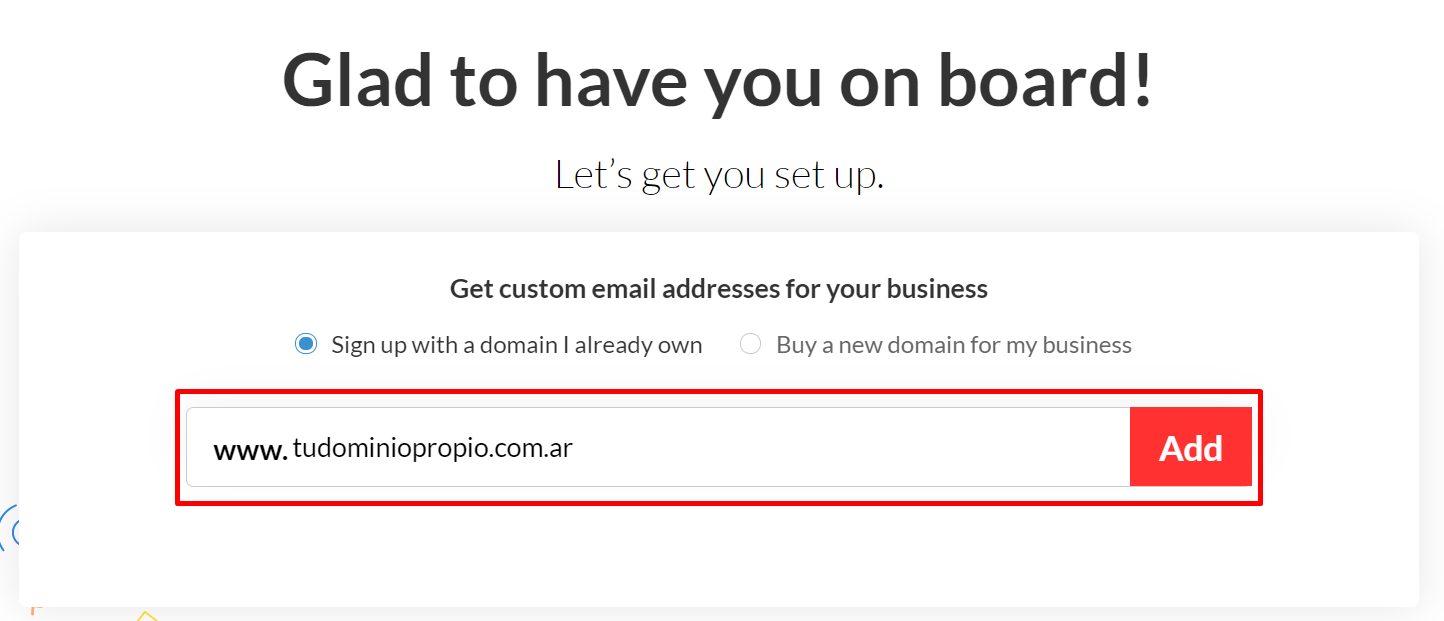Click the 'Glad to have you on board!' heading
Viewport: 1444px width, 621px height.
click(718, 80)
